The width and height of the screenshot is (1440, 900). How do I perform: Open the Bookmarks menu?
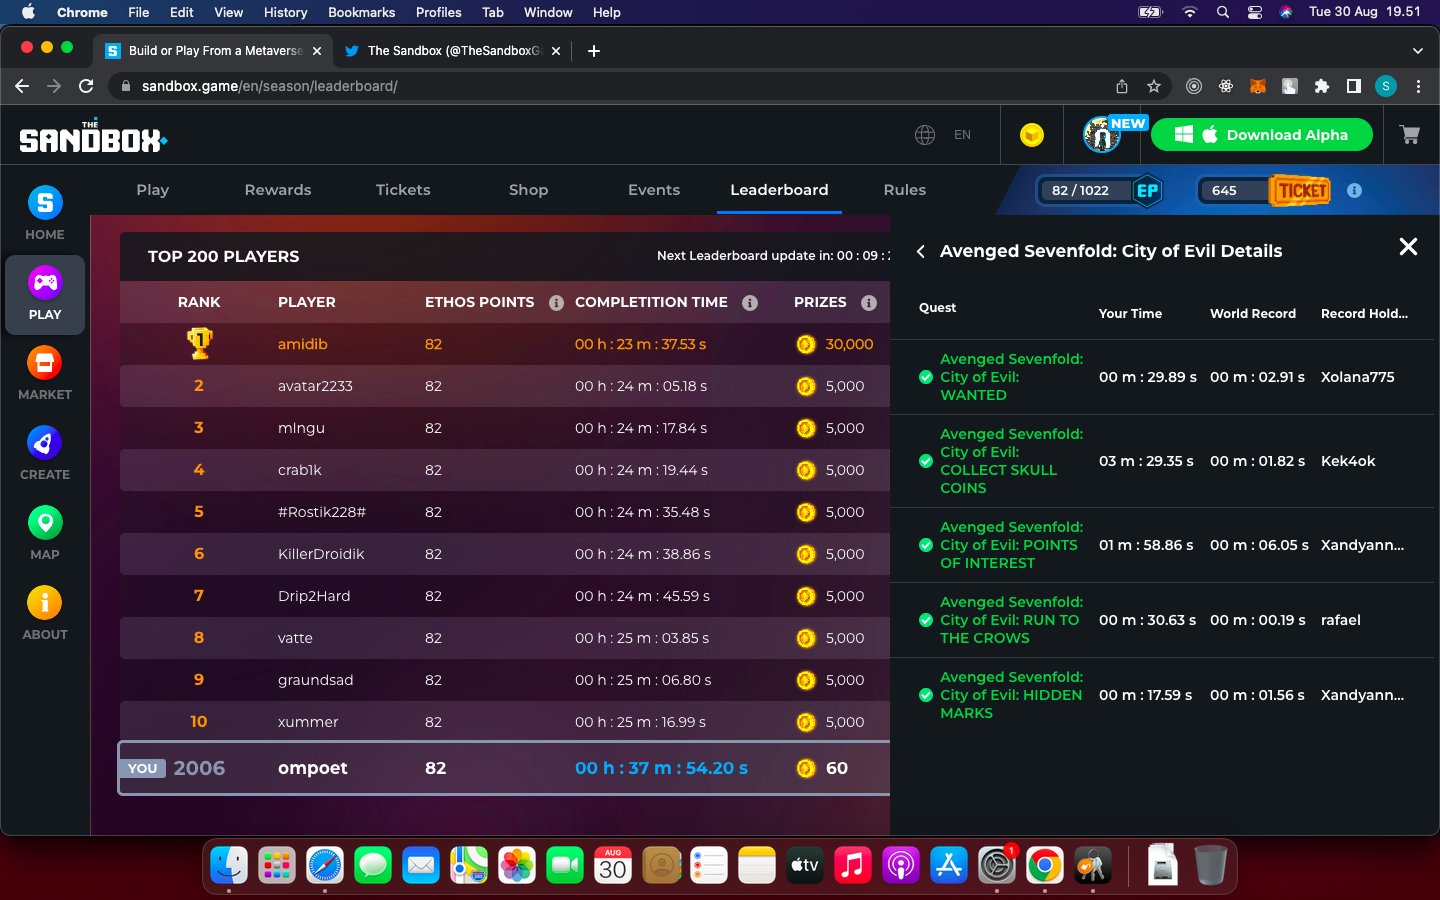361,12
